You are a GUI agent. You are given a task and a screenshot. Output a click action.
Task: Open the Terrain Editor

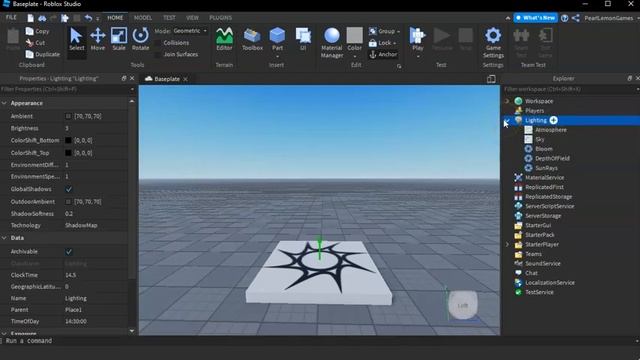click(x=224, y=40)
